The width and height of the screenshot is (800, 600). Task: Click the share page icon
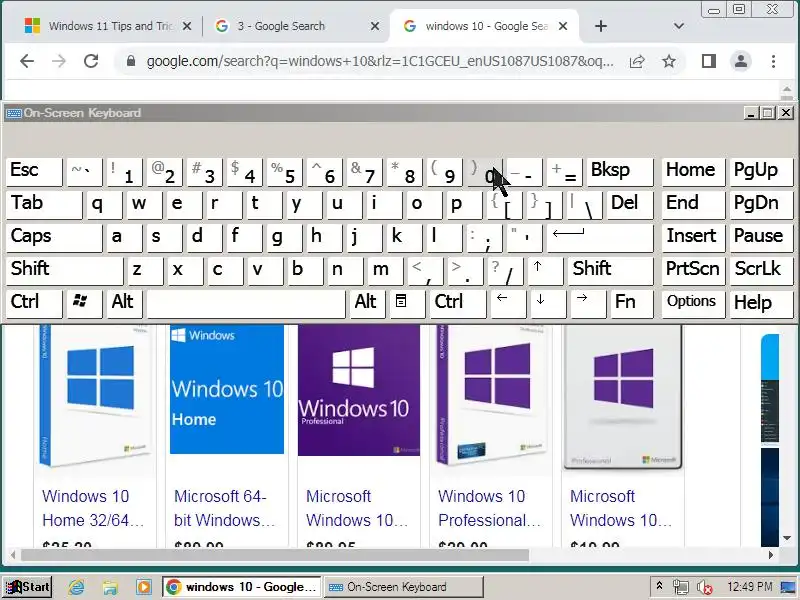[x=637, y=61]
